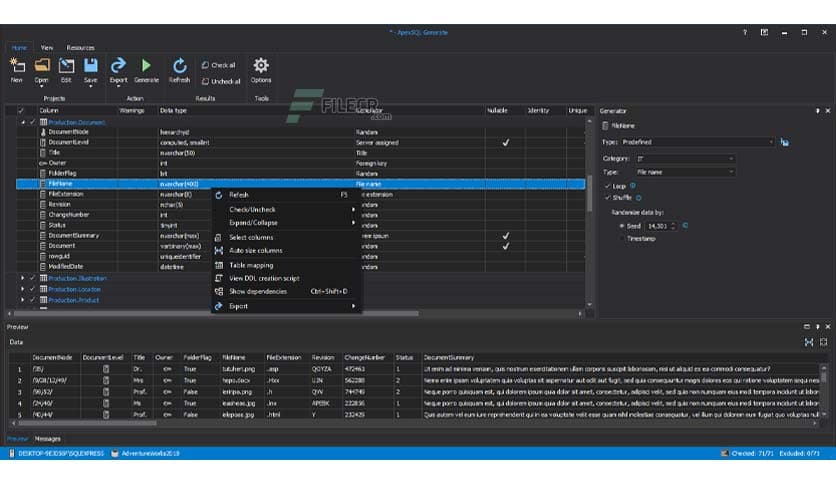Click the info icon next to Loop
Viewport: 836px width, 484px height.
[633, 185]
